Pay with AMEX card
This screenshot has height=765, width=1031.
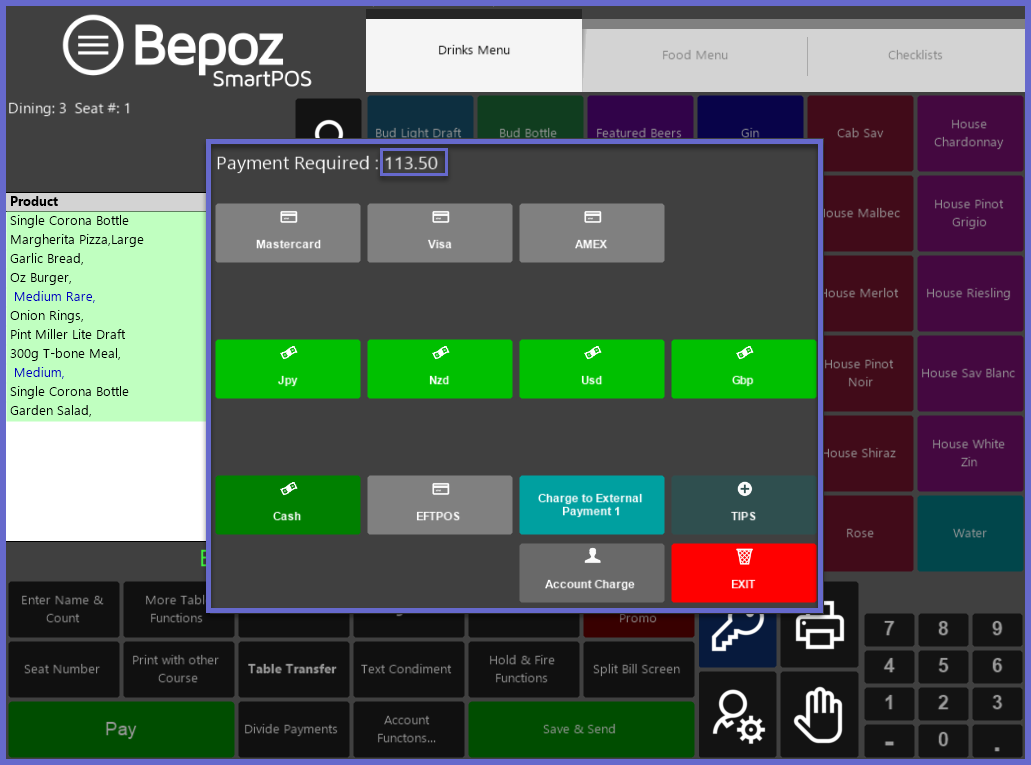(x=592, y=233)
